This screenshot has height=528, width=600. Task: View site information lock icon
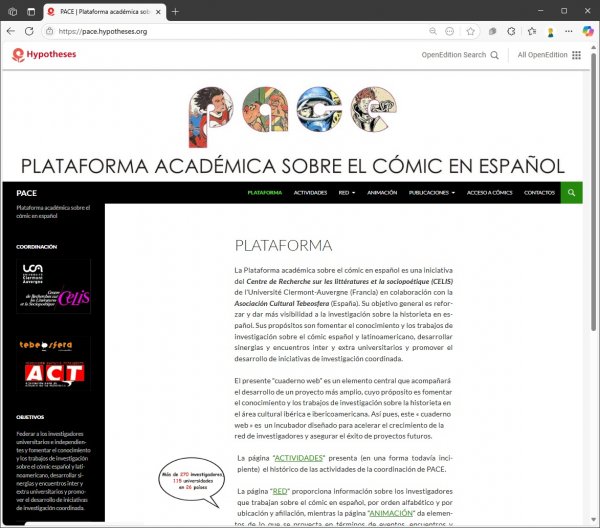(49, 31)
